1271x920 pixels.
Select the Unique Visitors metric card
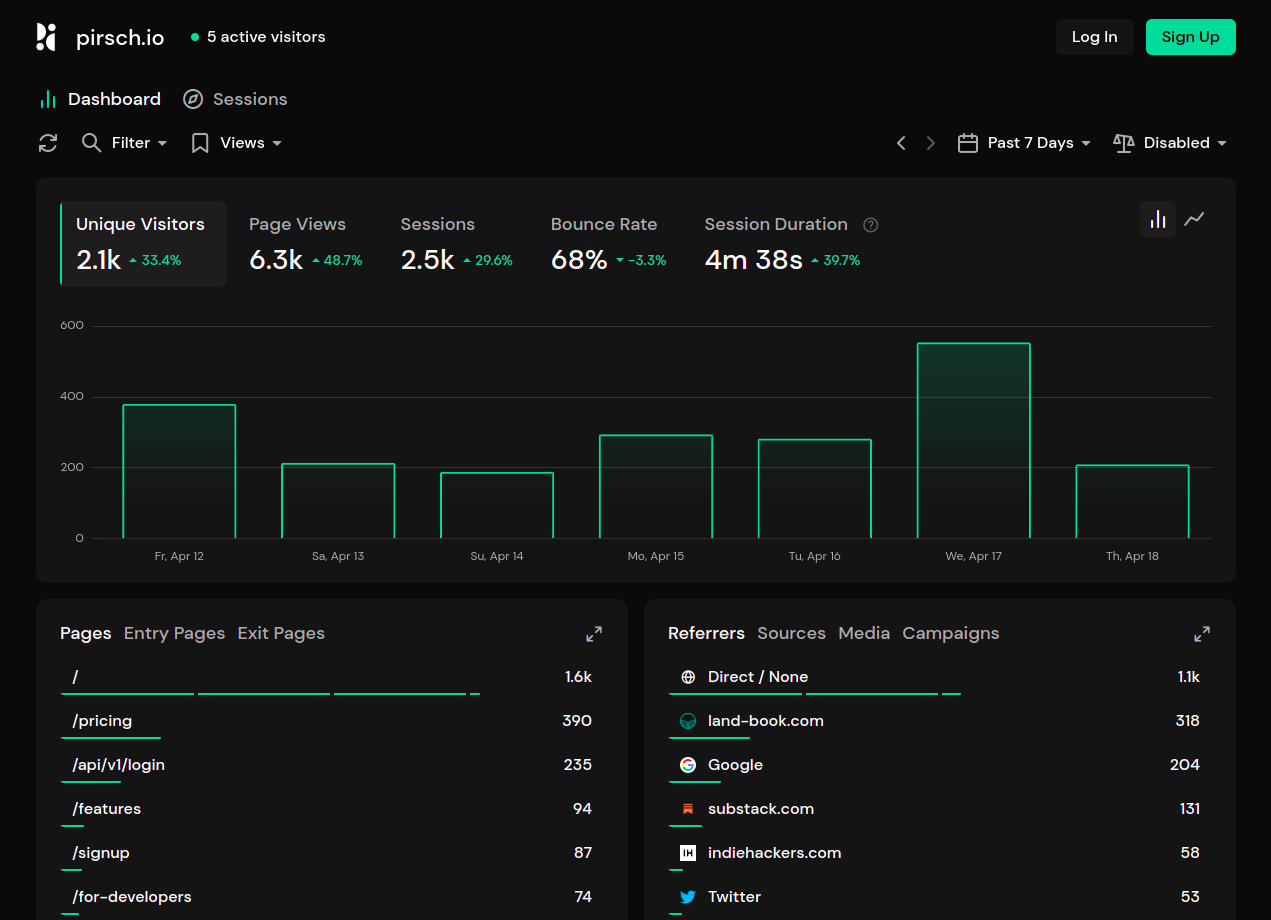coord(144,243)
